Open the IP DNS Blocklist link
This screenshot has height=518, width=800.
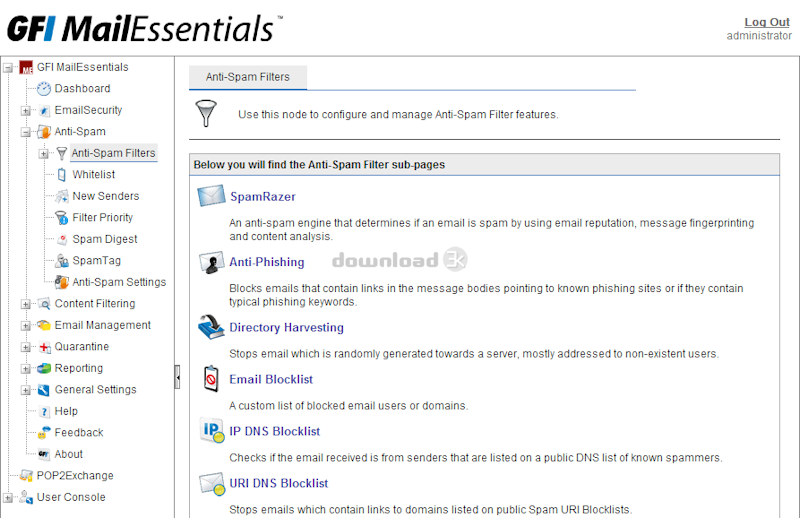click(x=274, y=431)
